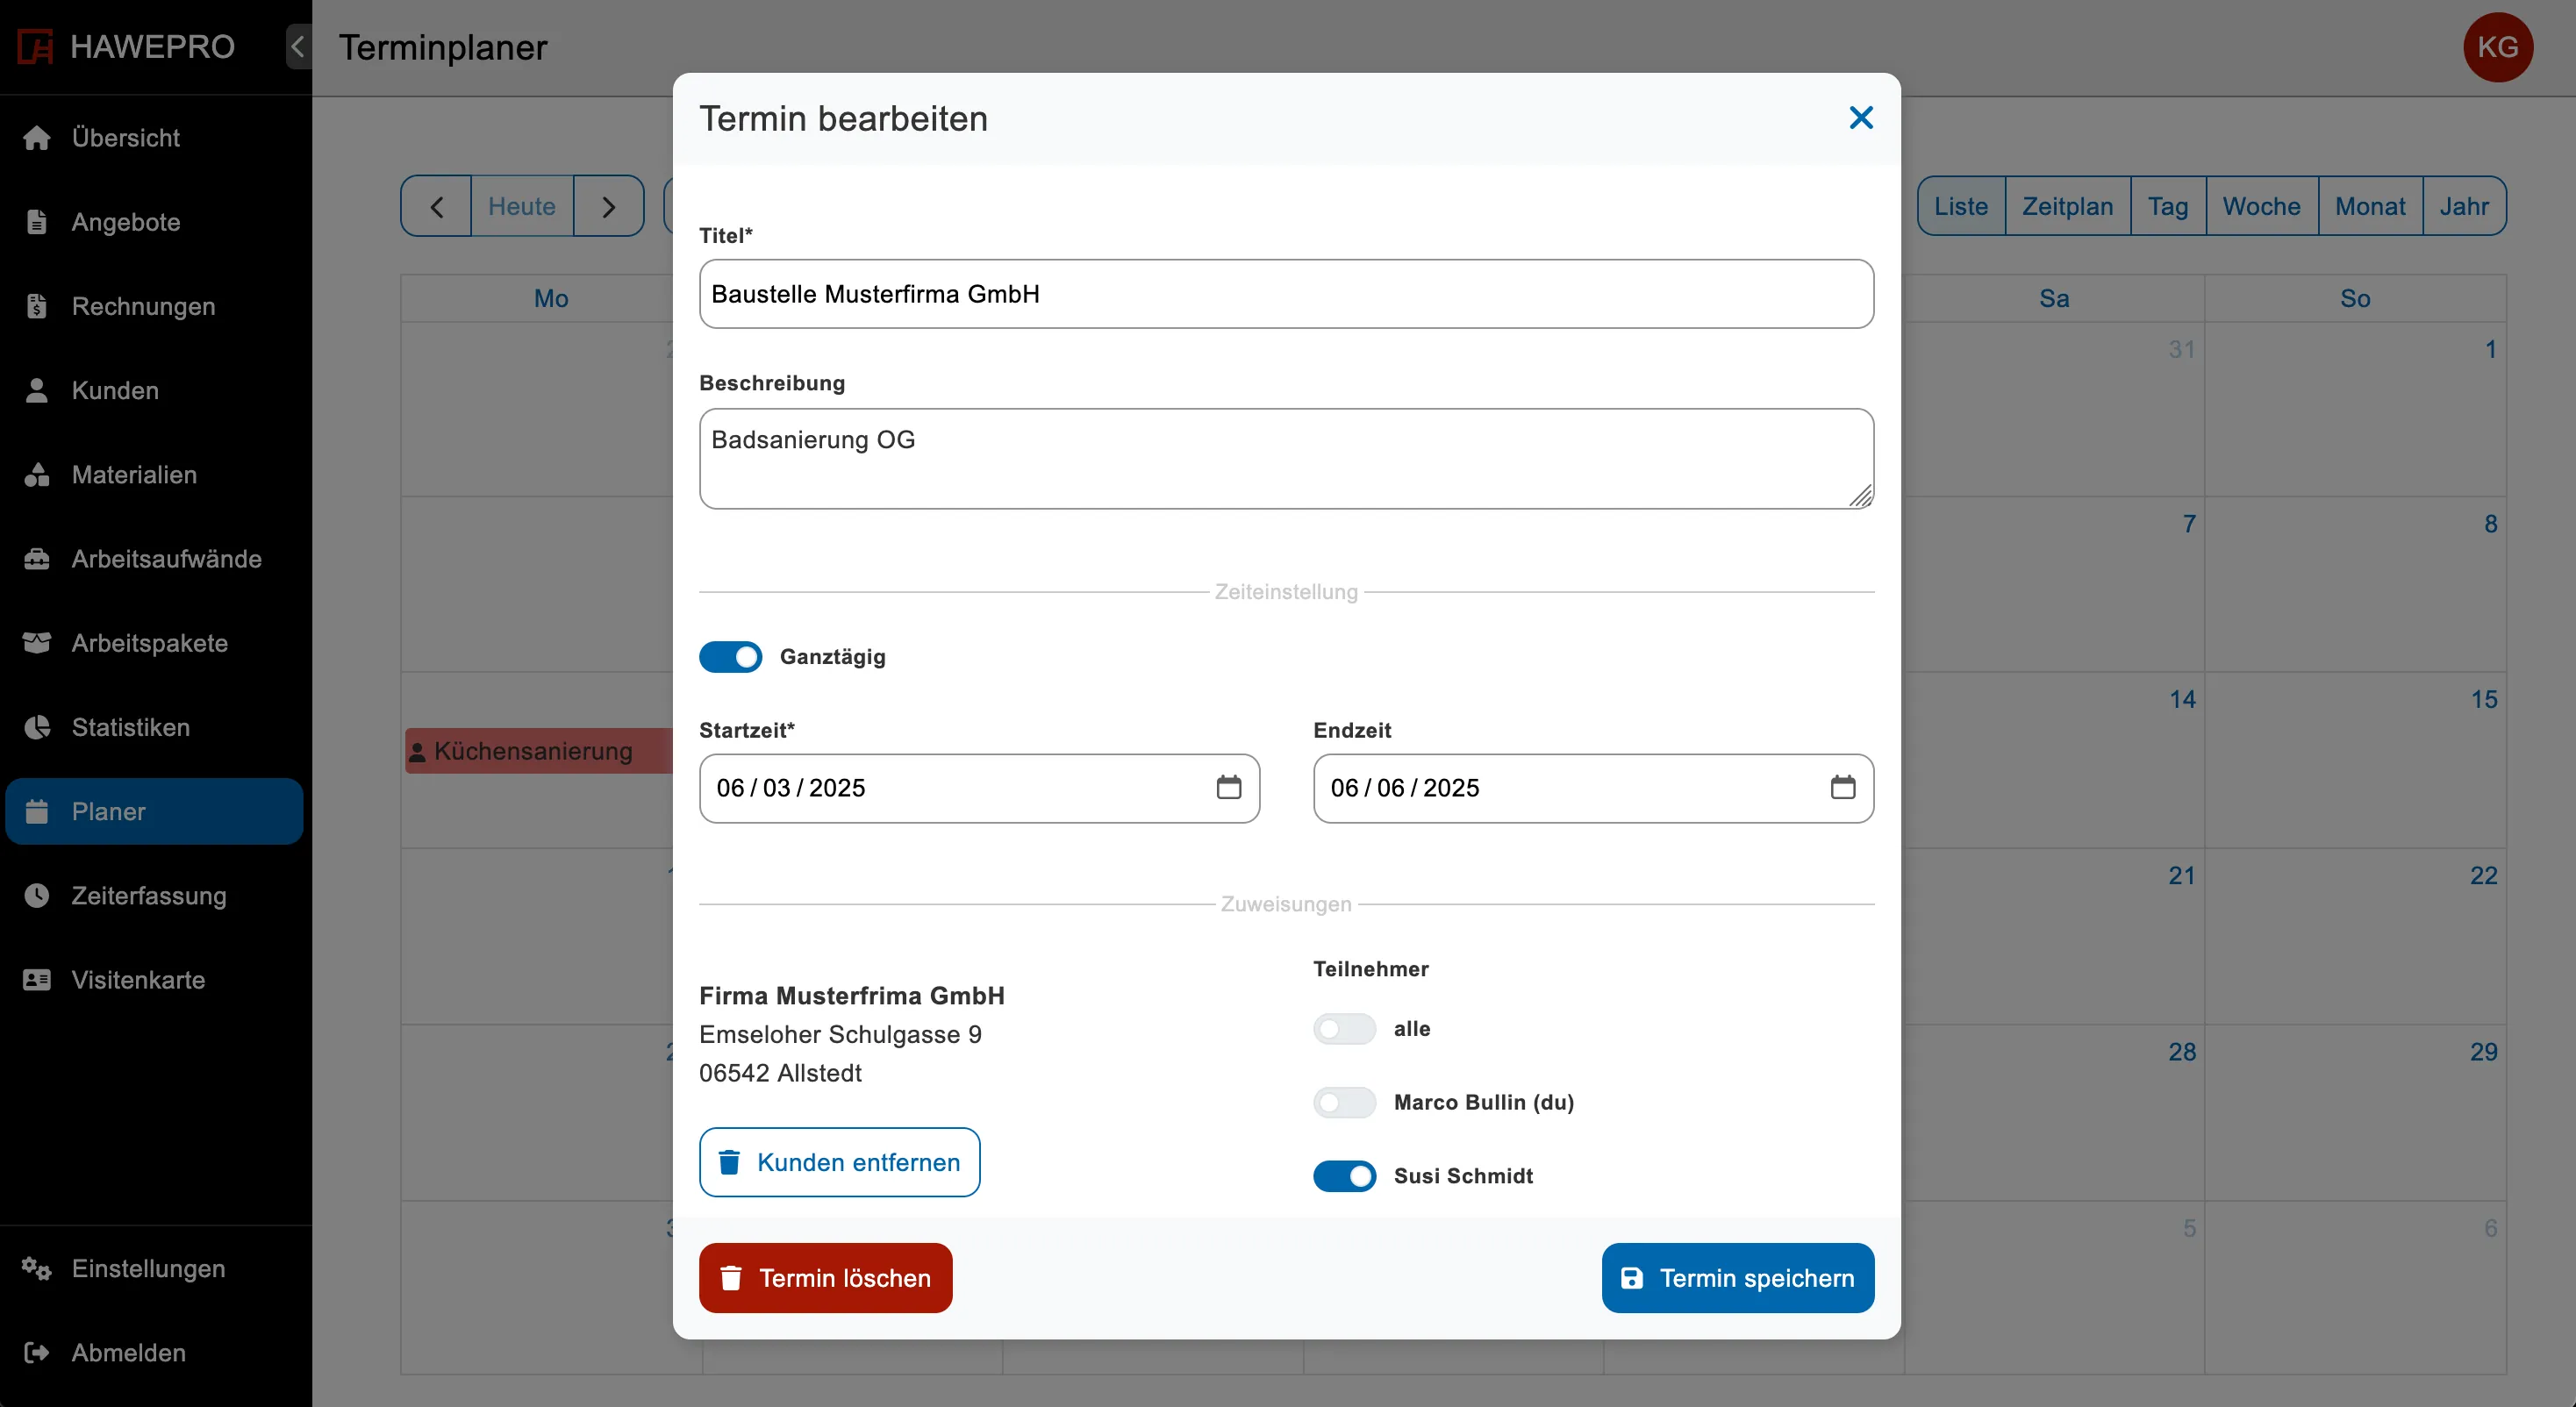Click the Statistiken pie chart icon
Screen dimensions: 2576x1407
point(37,727)
